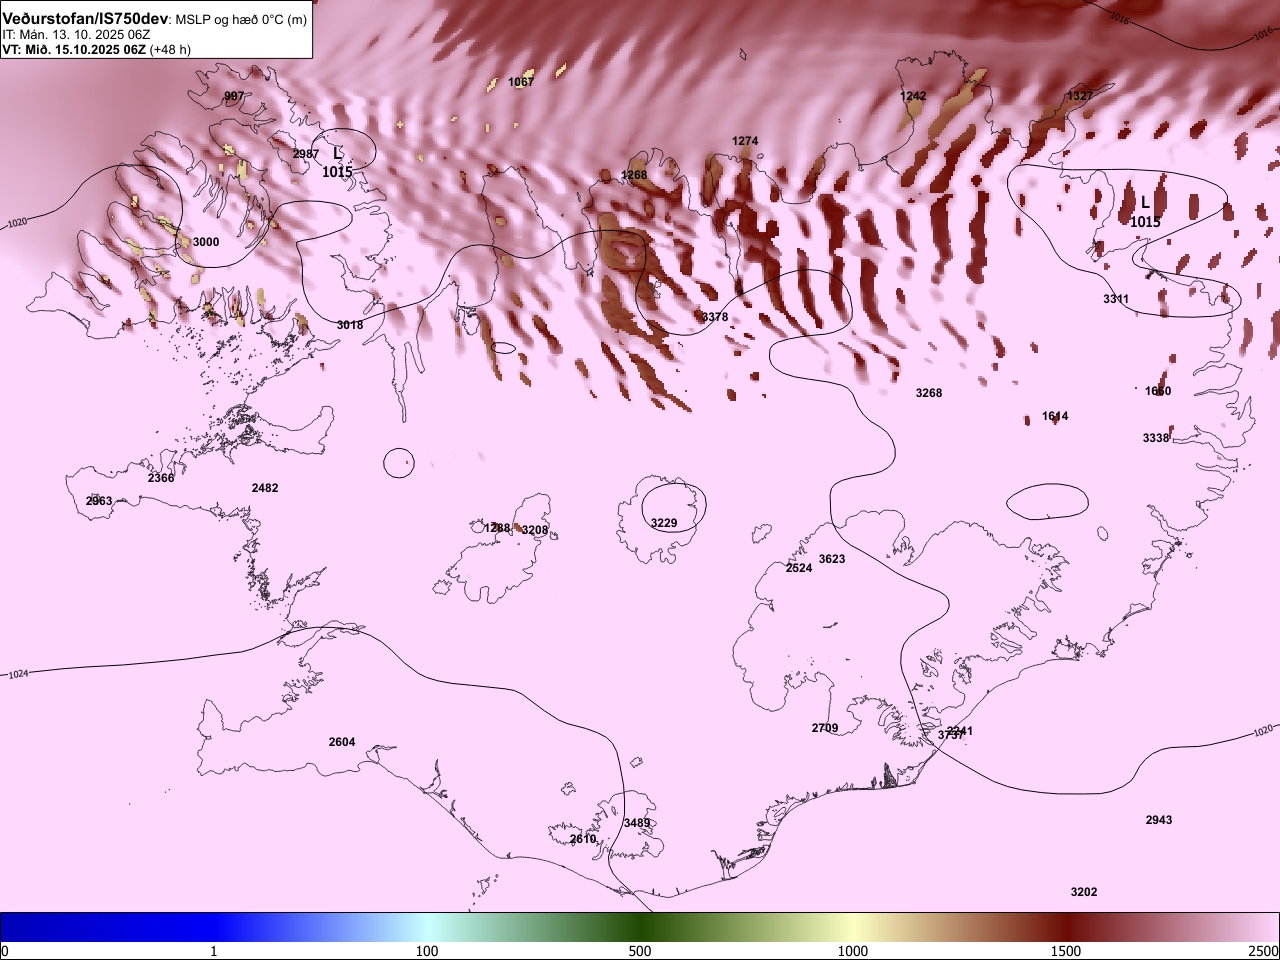This screenshot has width=1280, height=960.
Task: Click the color scale label '100'
Action: [x=427, y=951]
